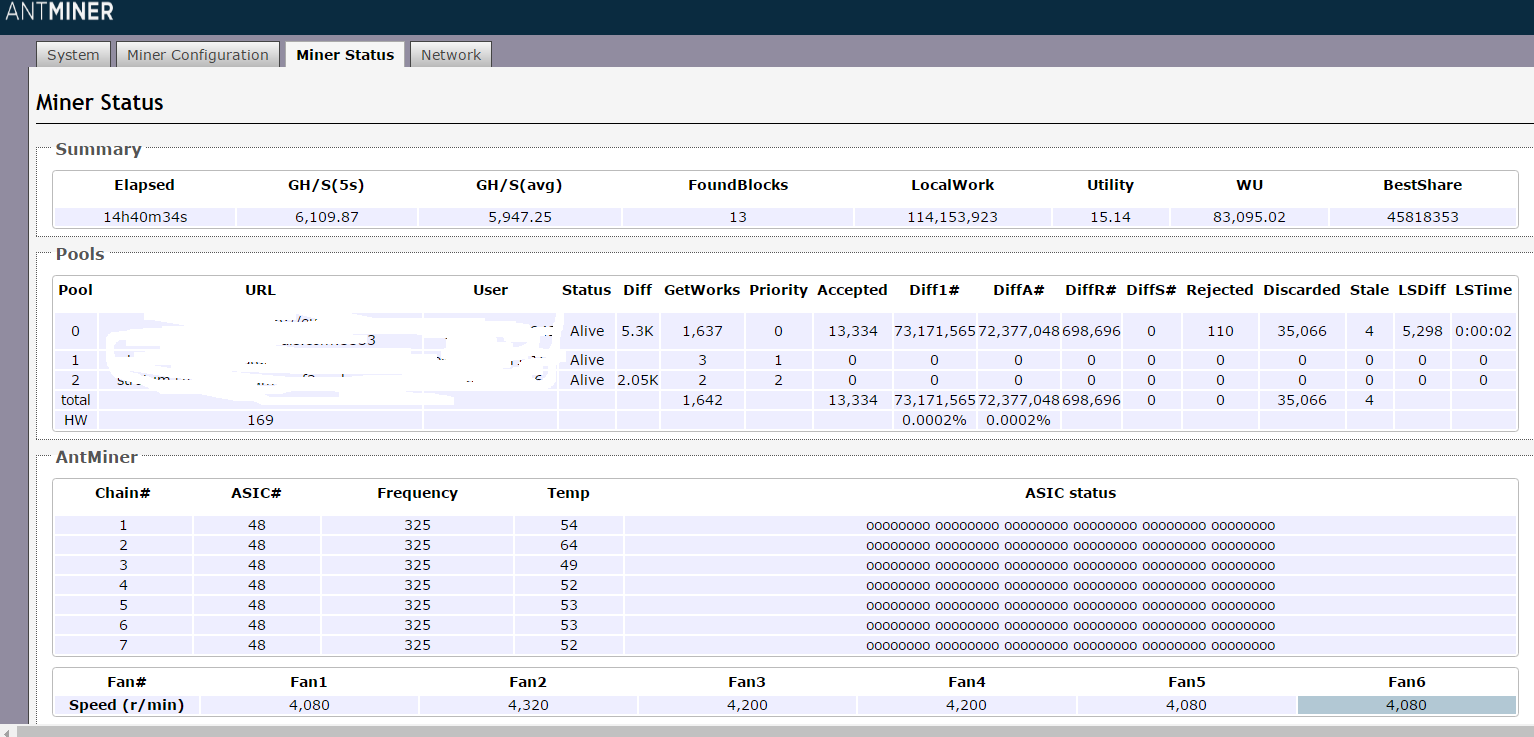This screenshot has width=1534, height=737.
Task: Open the System tab
Action: [x=73, y=55]
